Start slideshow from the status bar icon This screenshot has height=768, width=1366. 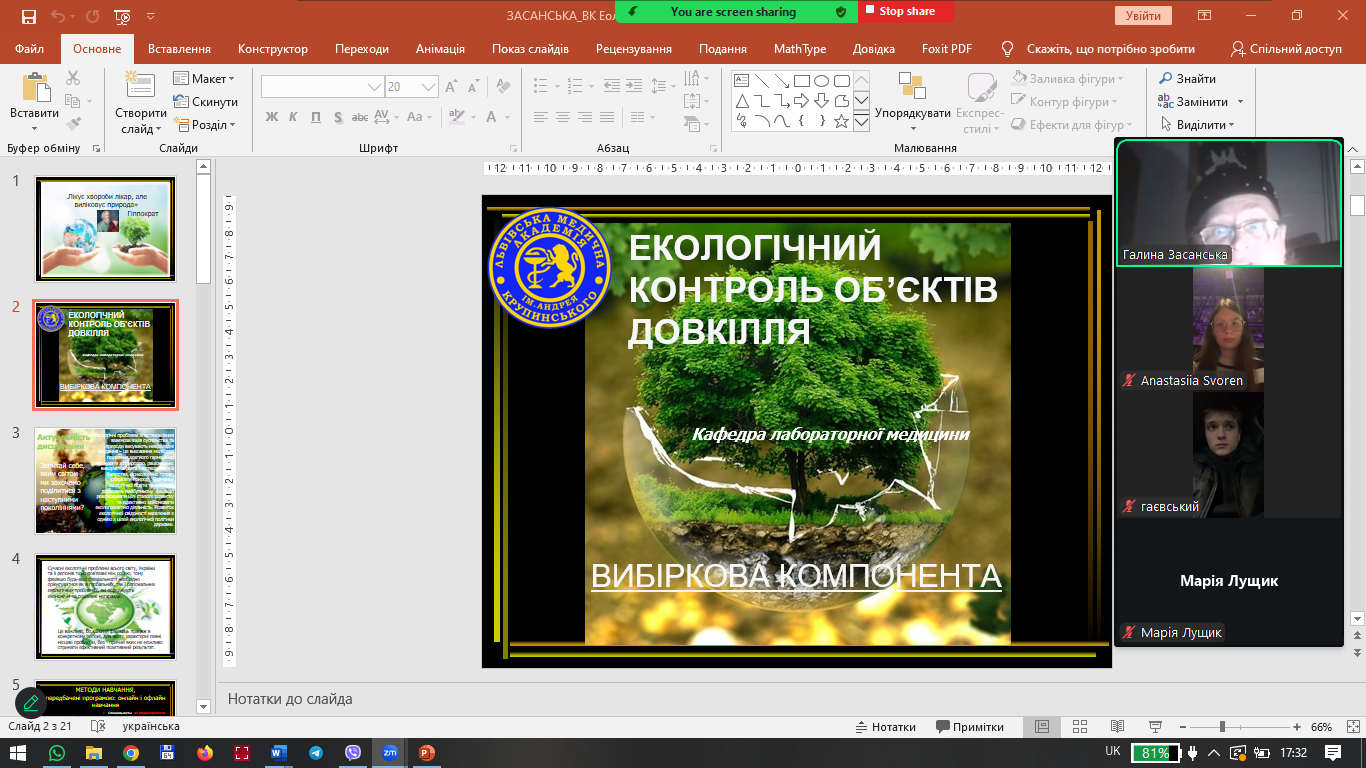coord(1155,727)
